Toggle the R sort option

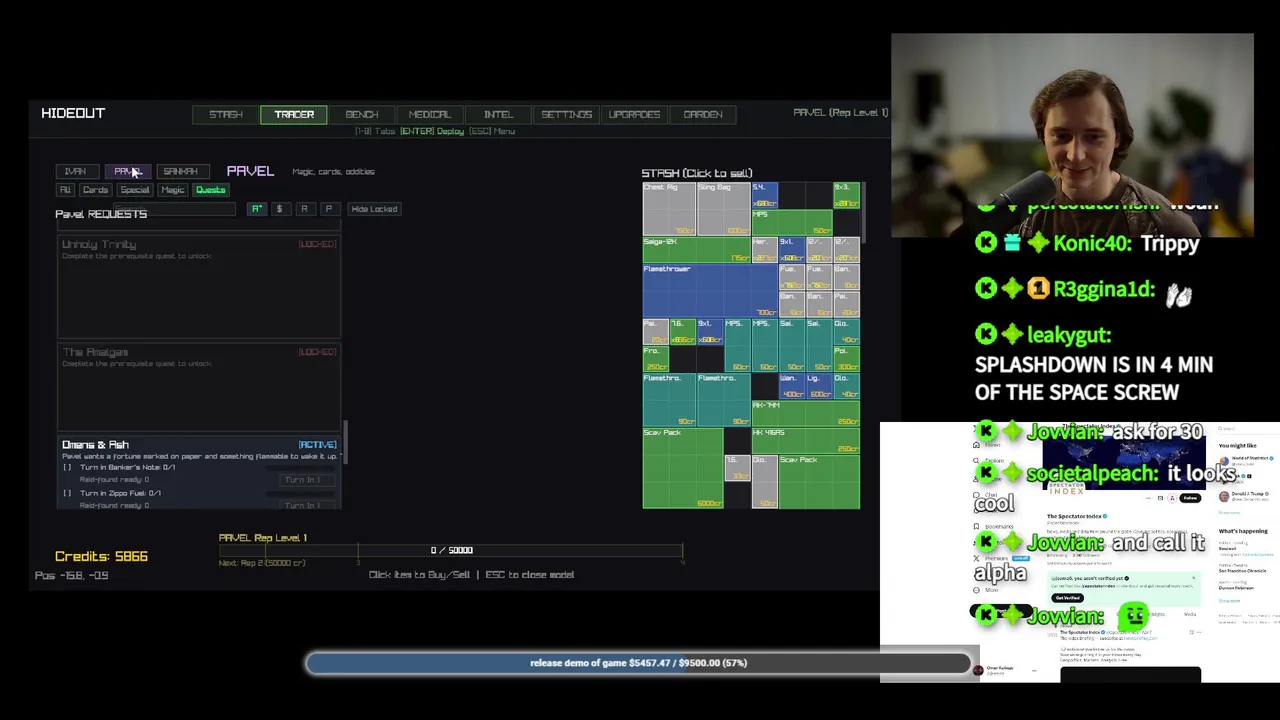pyautogui.click(x=304, y=209)
